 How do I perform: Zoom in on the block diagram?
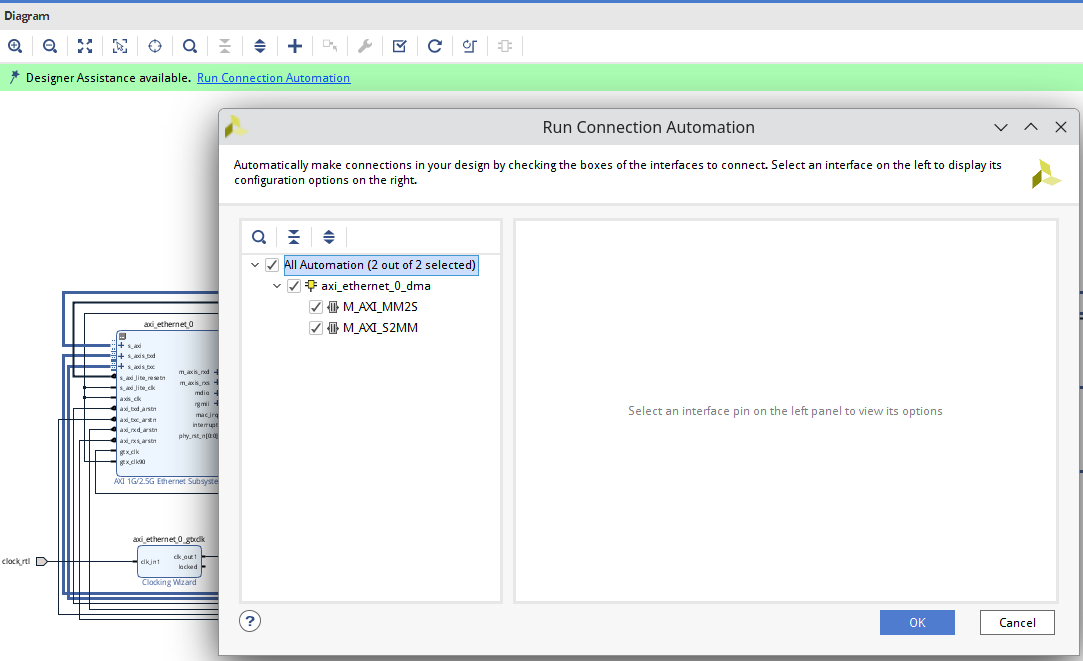point(15,46)
